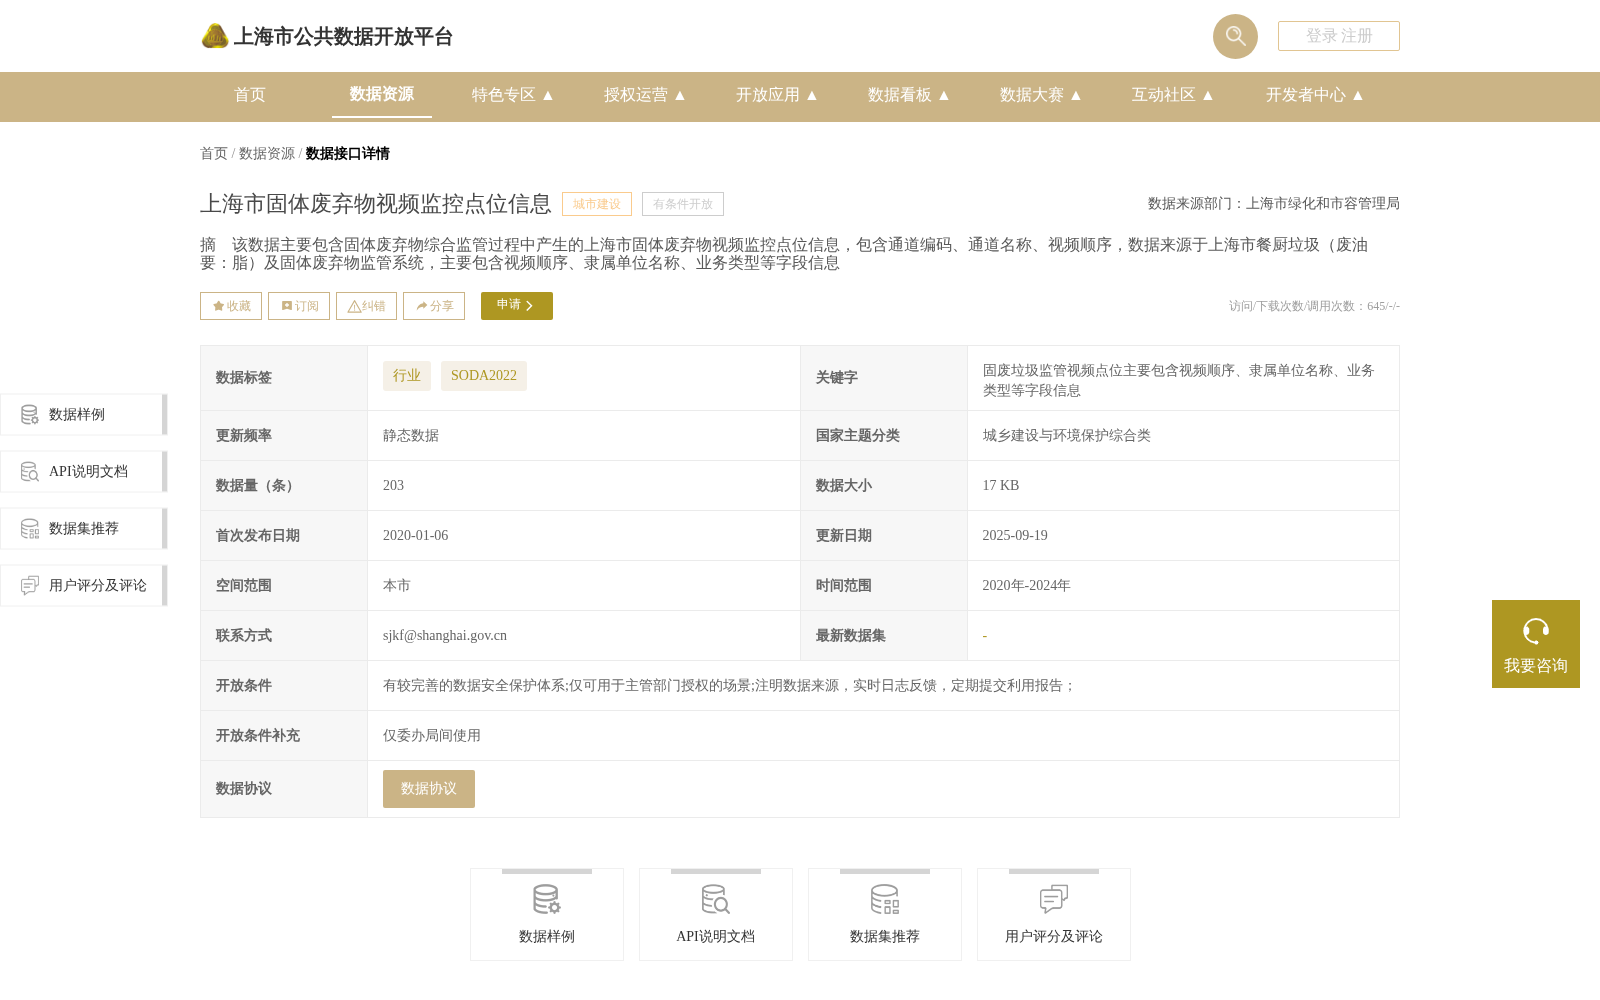Share dataset with 分享 arrow button
This screenshot has width=1600, height=1000.
coord(434,306)
